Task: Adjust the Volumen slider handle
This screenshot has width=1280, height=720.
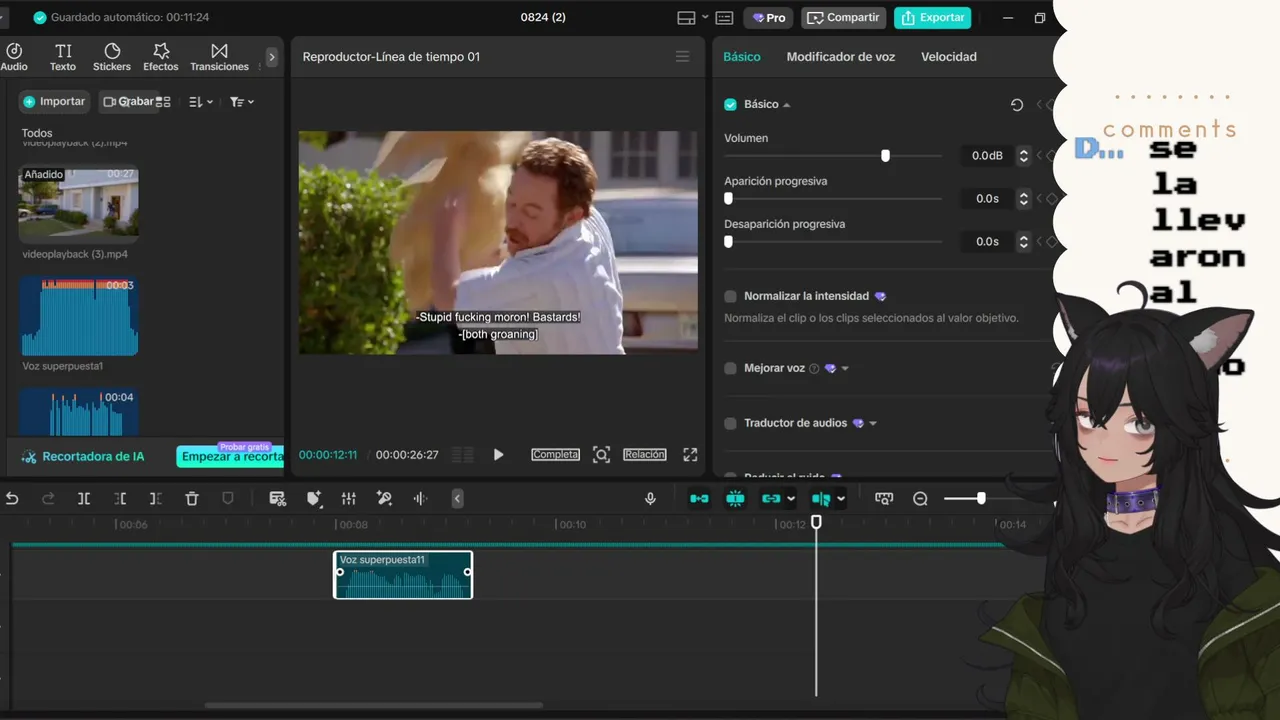Action: (x=885, y=156)
